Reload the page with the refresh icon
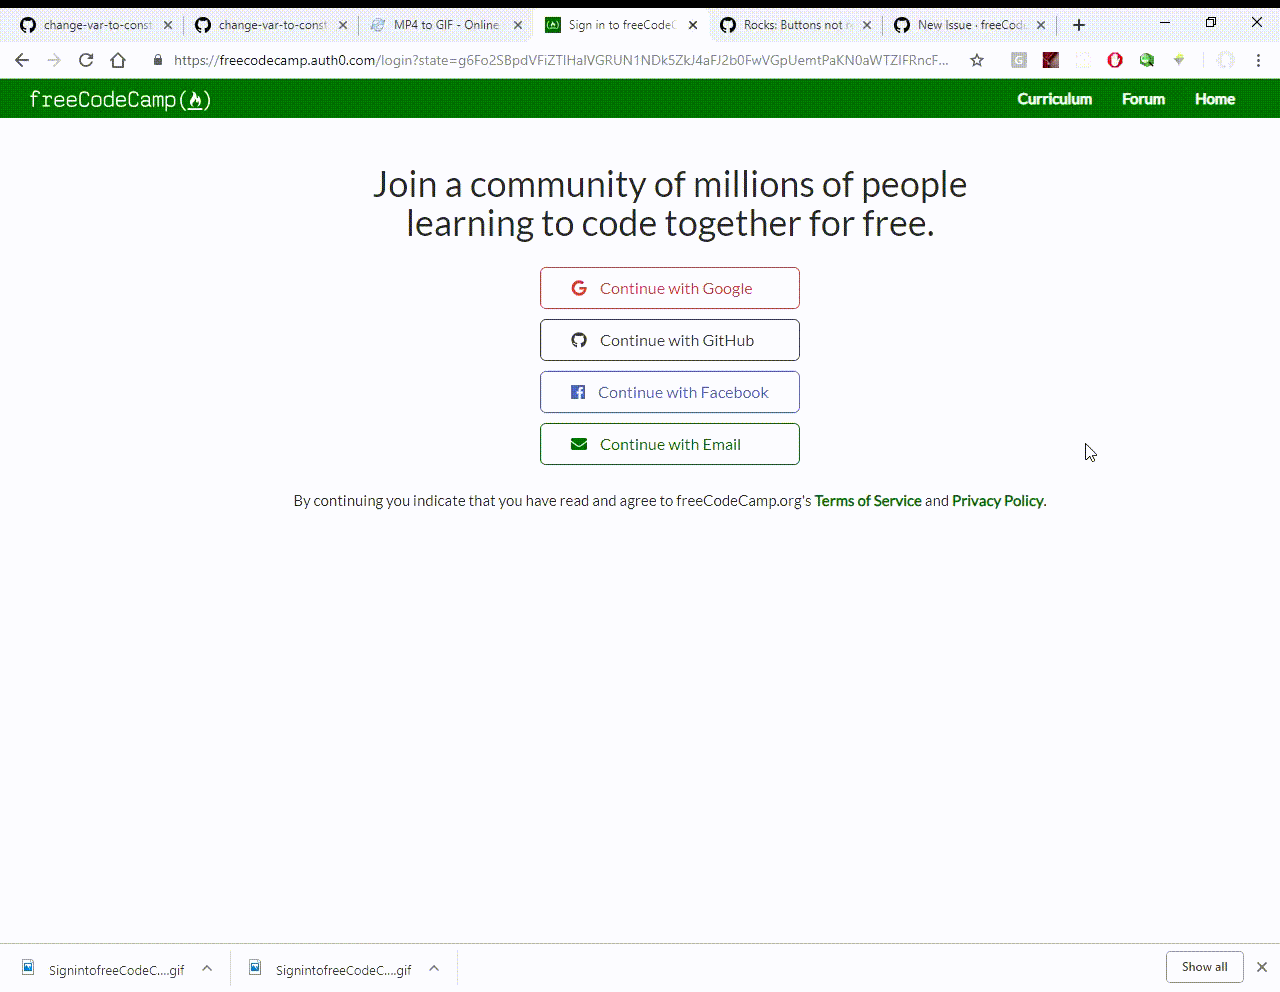This screenshot has width=1280, height=992. pos(86,60)
